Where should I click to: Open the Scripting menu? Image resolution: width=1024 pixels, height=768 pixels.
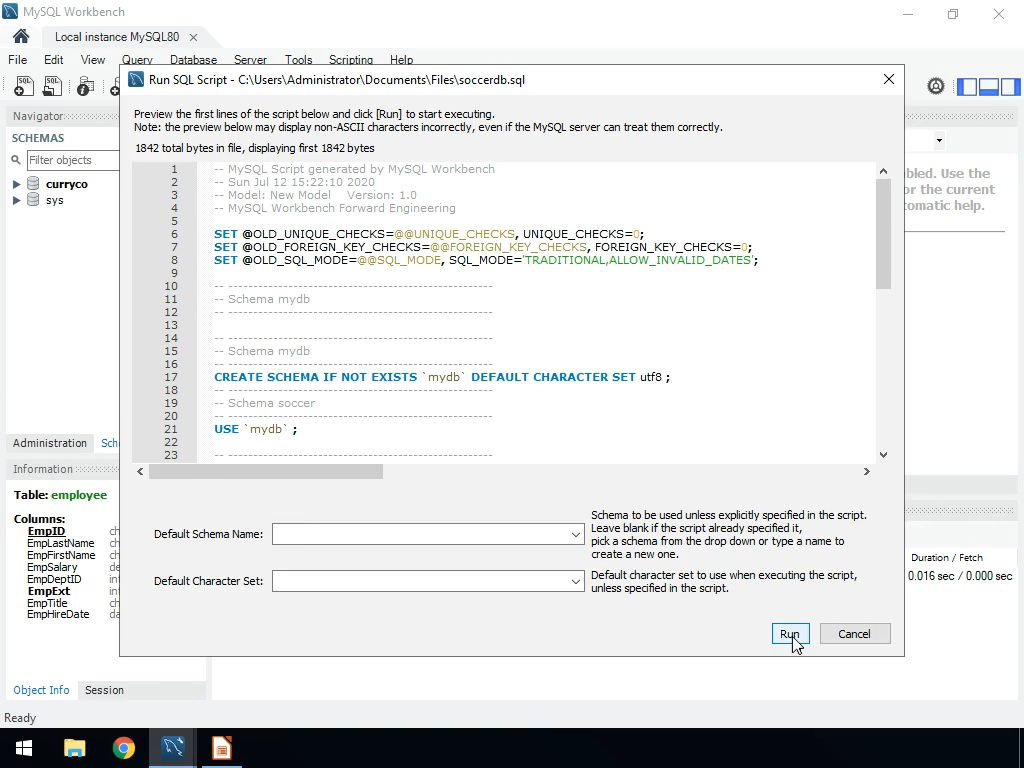(351, 59)
